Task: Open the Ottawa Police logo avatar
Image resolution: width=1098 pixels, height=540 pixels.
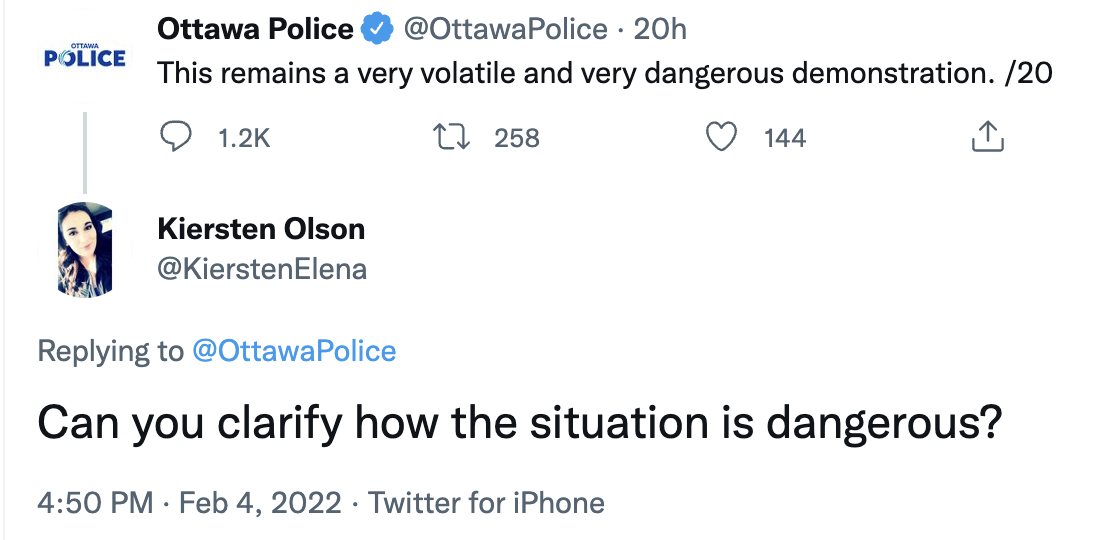Action: (85, 57)
